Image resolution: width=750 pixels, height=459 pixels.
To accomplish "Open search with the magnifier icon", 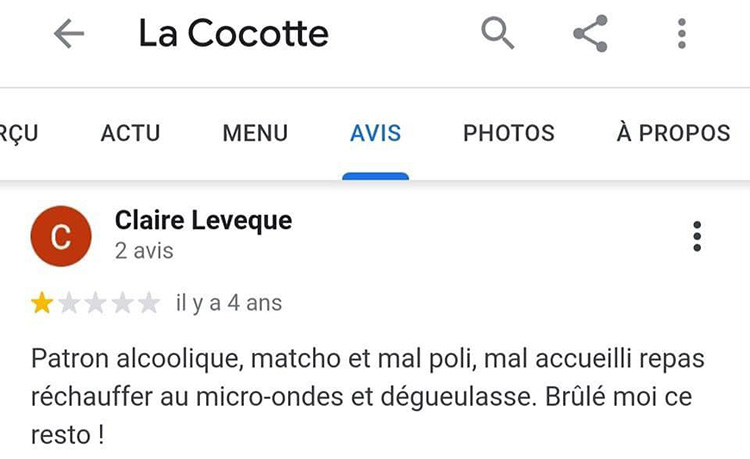I will 497,34.
